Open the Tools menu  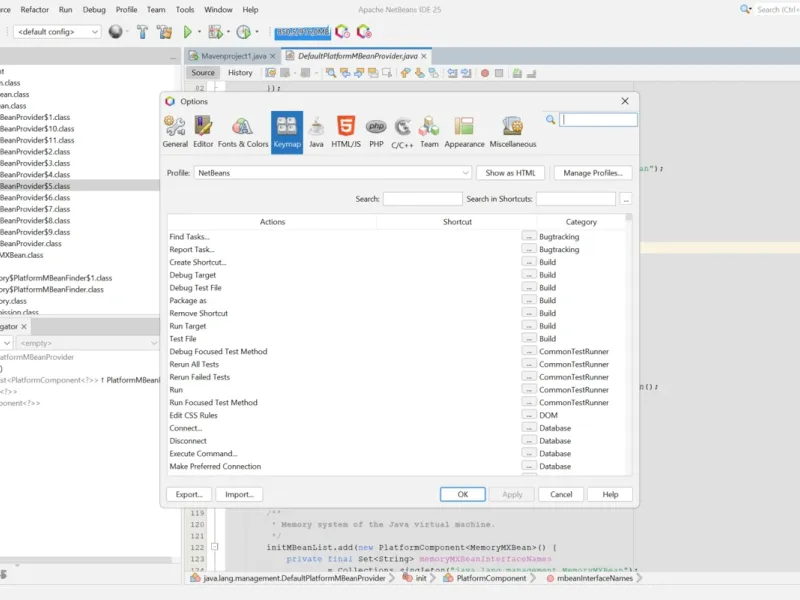point(185,10)
